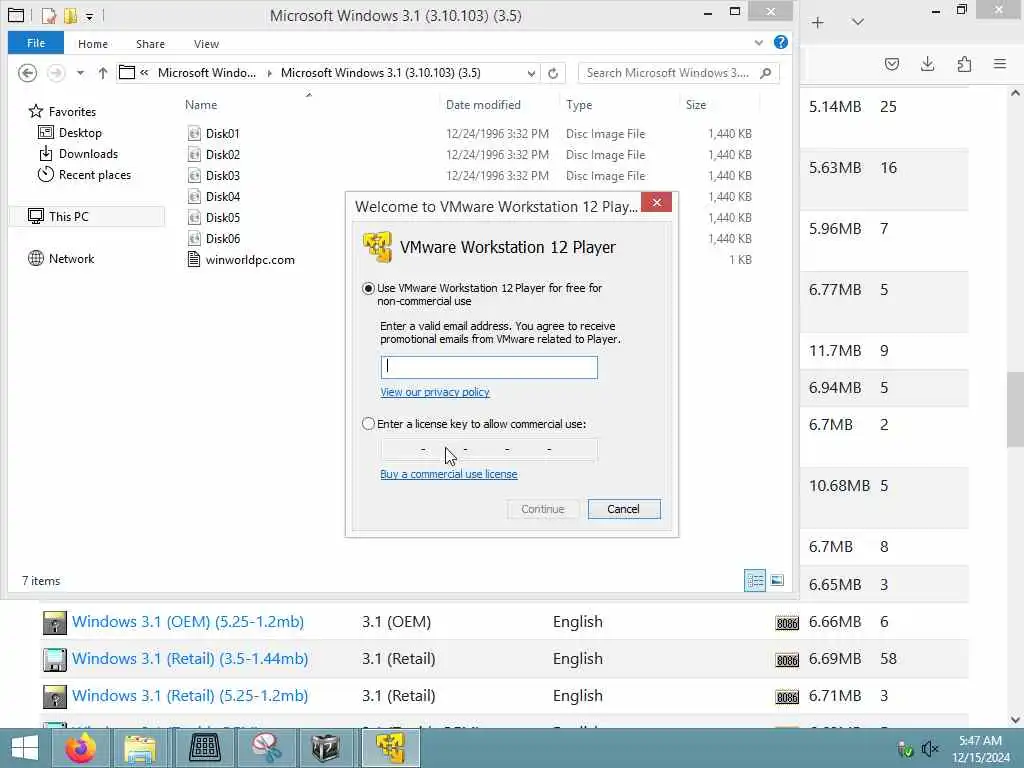Switch to details view icon

(755, 580)
